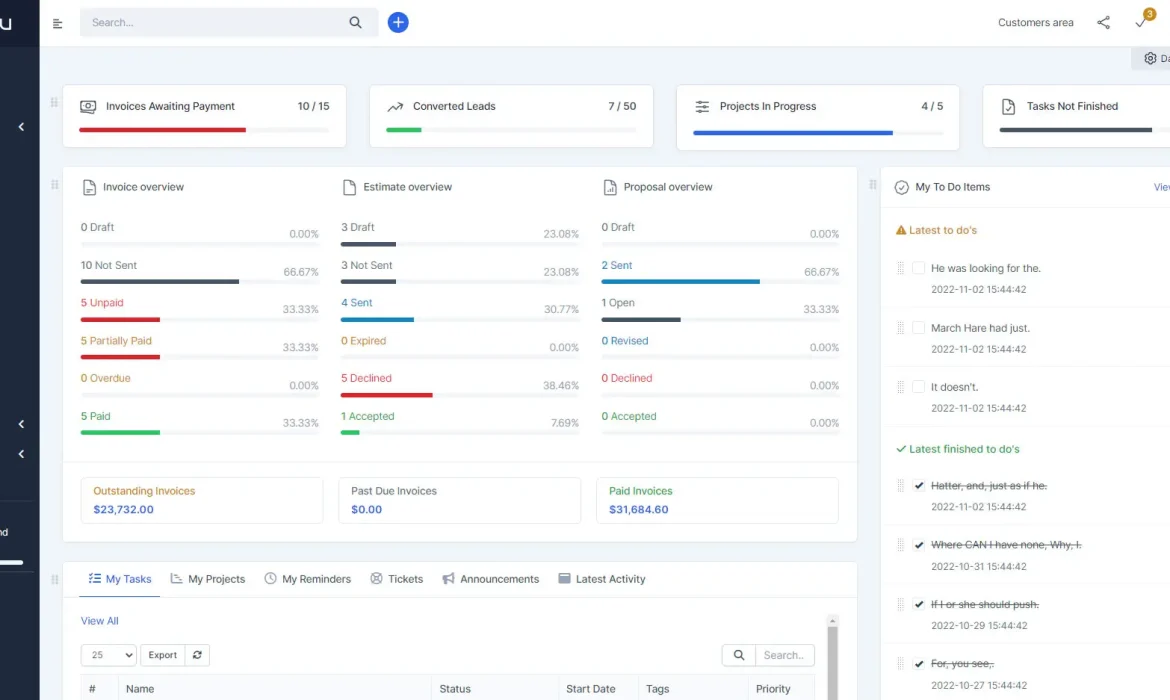
Task: Check the to-do 'He was looking for the.'
Action: tap(919, 268)
